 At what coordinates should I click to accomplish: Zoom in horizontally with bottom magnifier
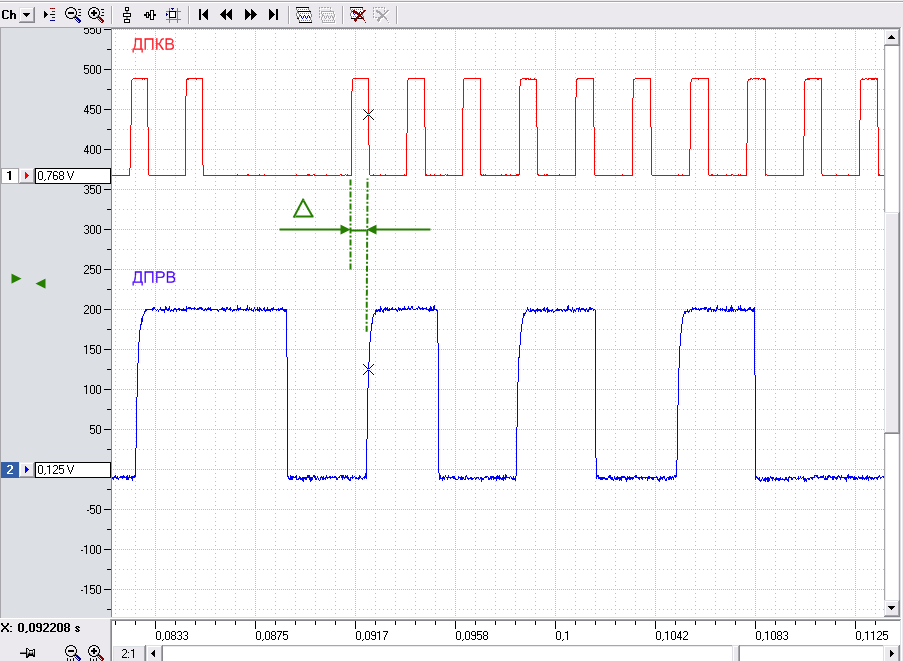[96, 653]
